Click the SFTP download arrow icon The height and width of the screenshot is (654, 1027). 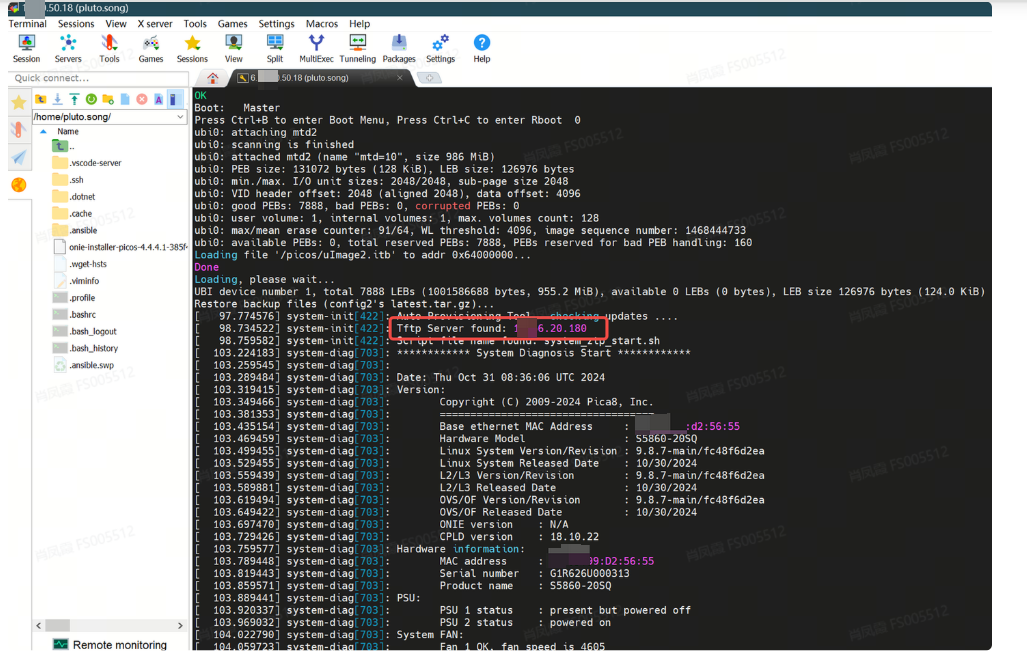[x=58, y=99]
